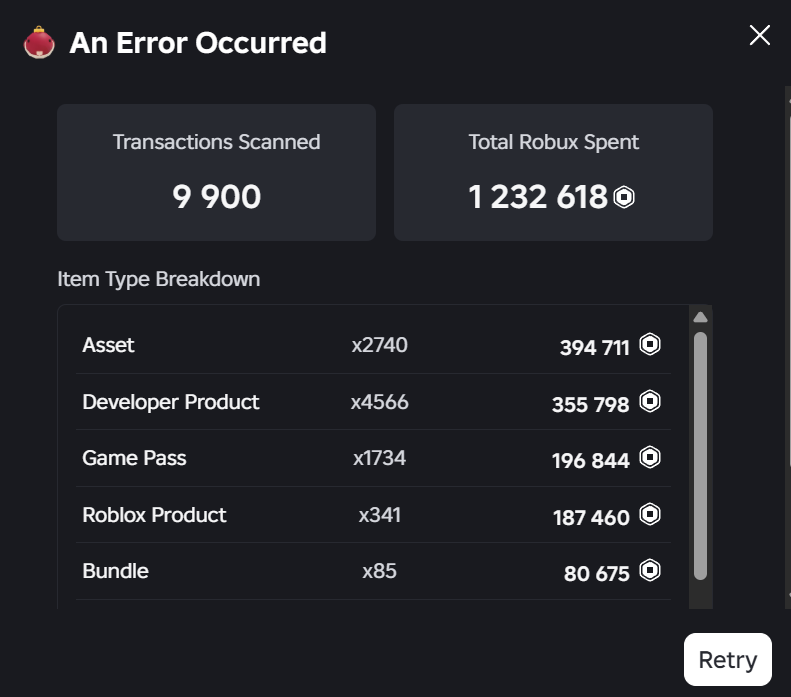This screenshot has height=697, width=791.
Task: Click the x4566 Developer Product count
Action: tap(379, 402)
